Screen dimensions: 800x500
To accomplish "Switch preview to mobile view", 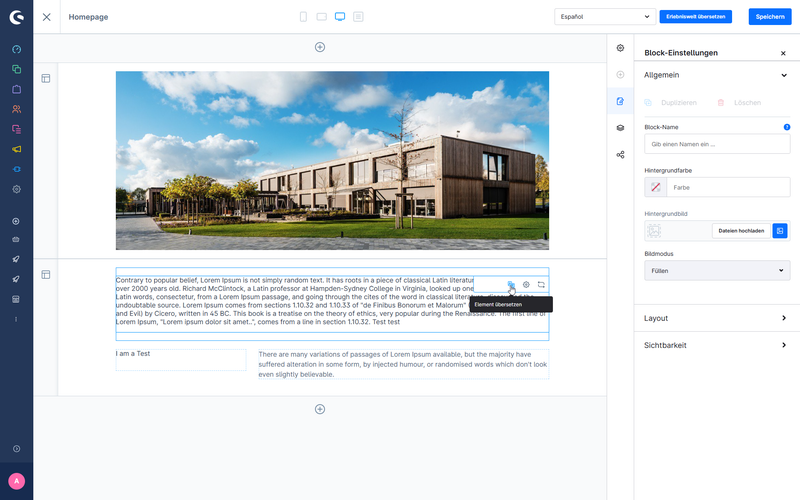I will pyautogui.click(x=304, y=17).
